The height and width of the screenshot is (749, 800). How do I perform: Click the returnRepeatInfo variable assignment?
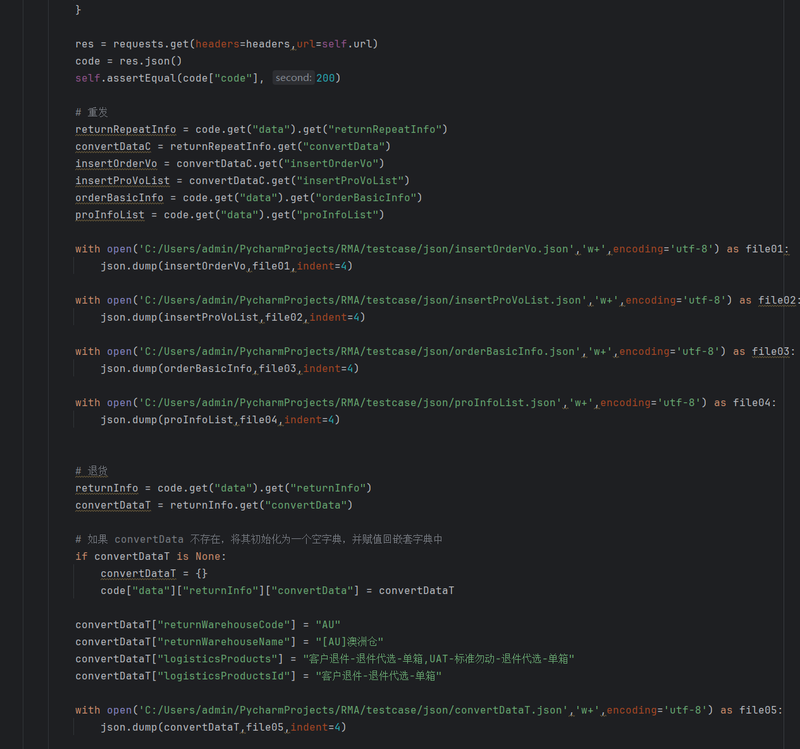[261, 129]
